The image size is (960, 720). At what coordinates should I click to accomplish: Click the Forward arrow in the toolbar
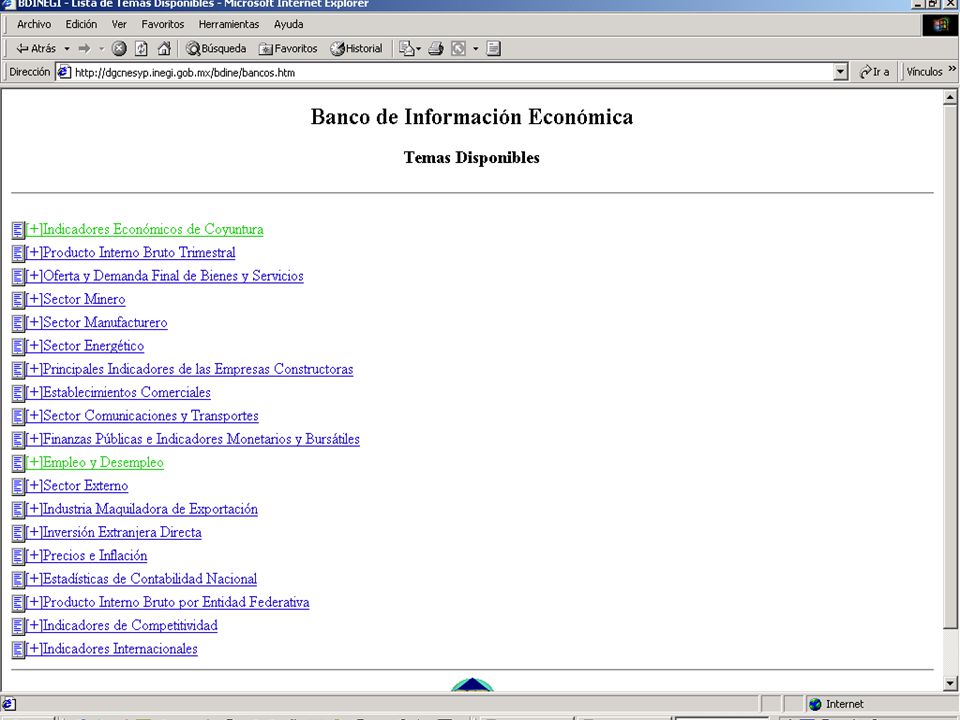(x=84, y=48)
